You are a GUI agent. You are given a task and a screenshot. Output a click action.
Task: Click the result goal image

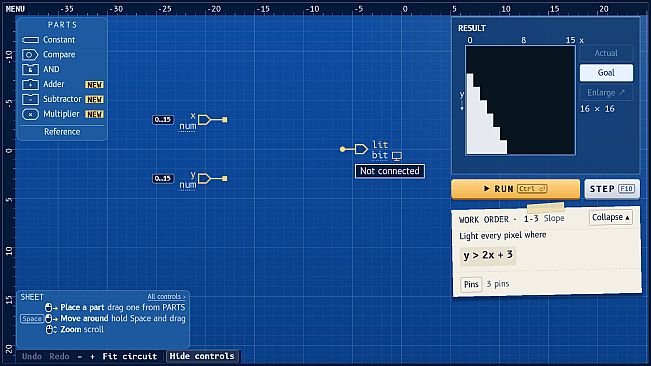click(x=520, y=100)
